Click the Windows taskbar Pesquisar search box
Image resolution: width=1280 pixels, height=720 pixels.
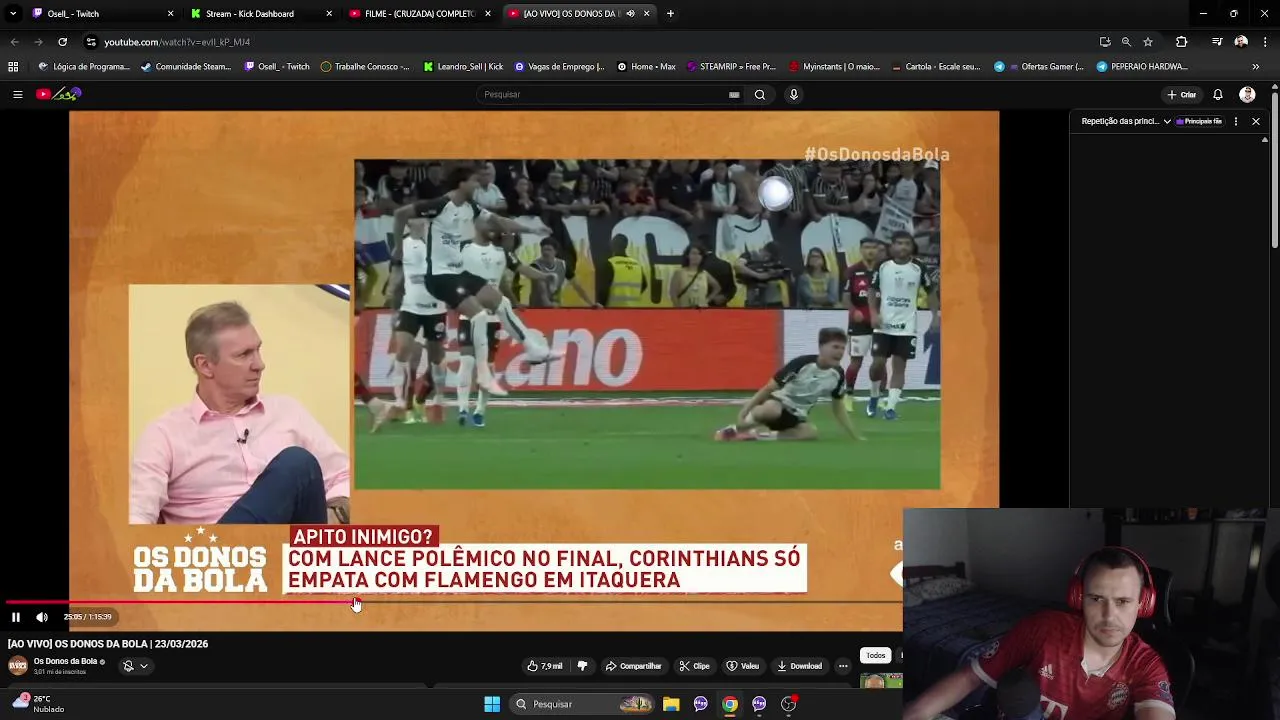[x=582, y=704]
